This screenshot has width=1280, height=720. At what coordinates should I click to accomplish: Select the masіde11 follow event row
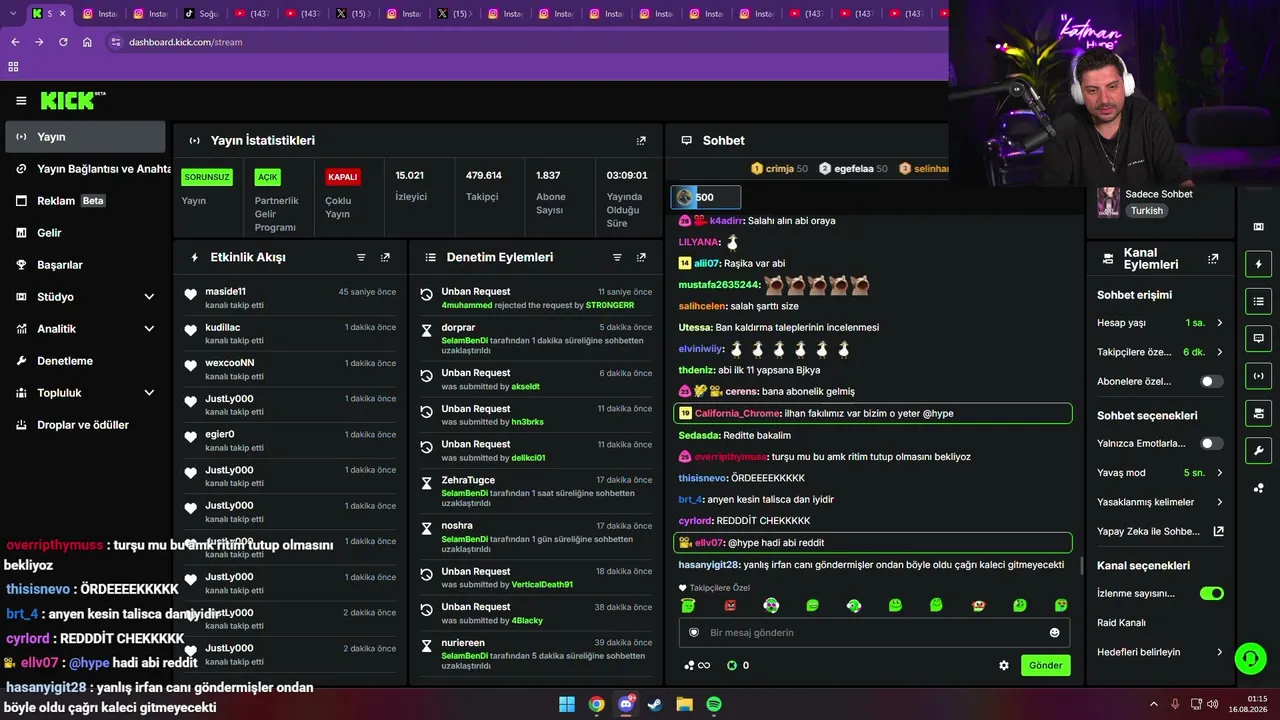point(290,298)
